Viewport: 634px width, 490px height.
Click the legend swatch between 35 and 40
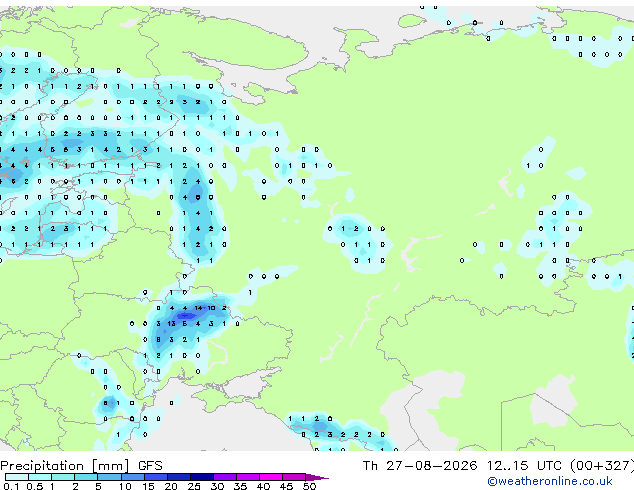248,477
